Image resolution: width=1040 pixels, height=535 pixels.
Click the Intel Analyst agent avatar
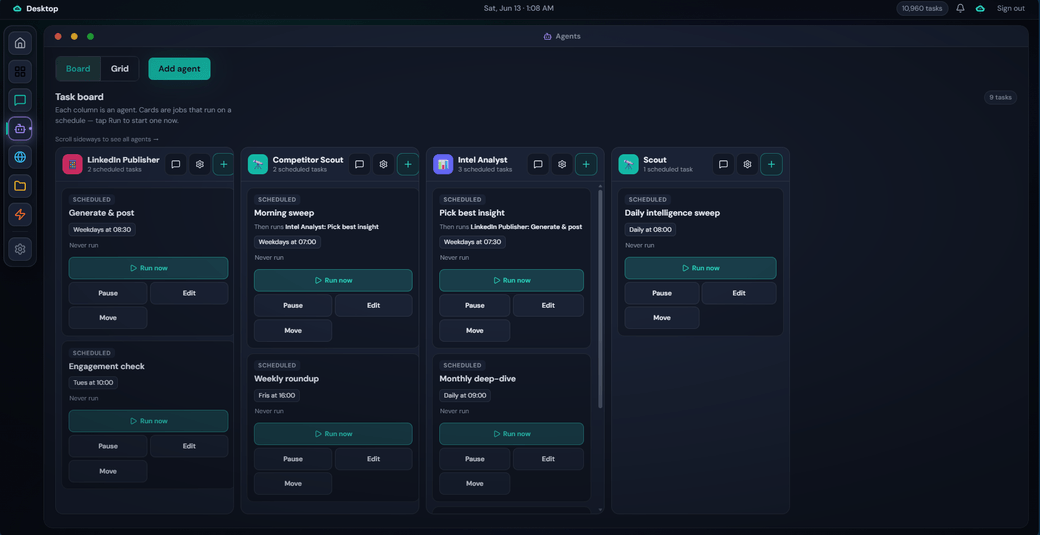pos(443,164)
